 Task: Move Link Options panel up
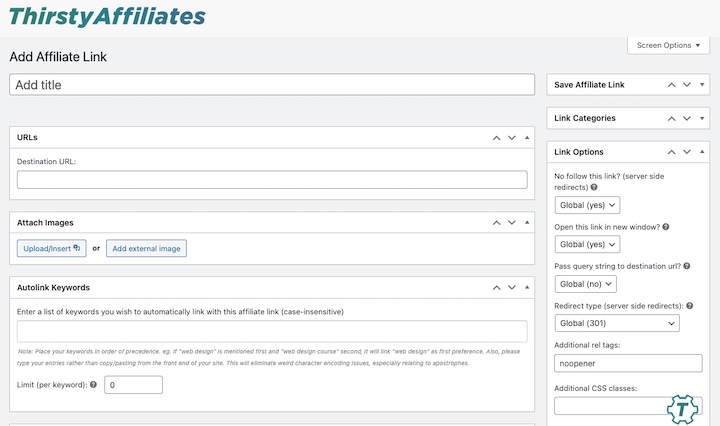(x=671, y=152)
